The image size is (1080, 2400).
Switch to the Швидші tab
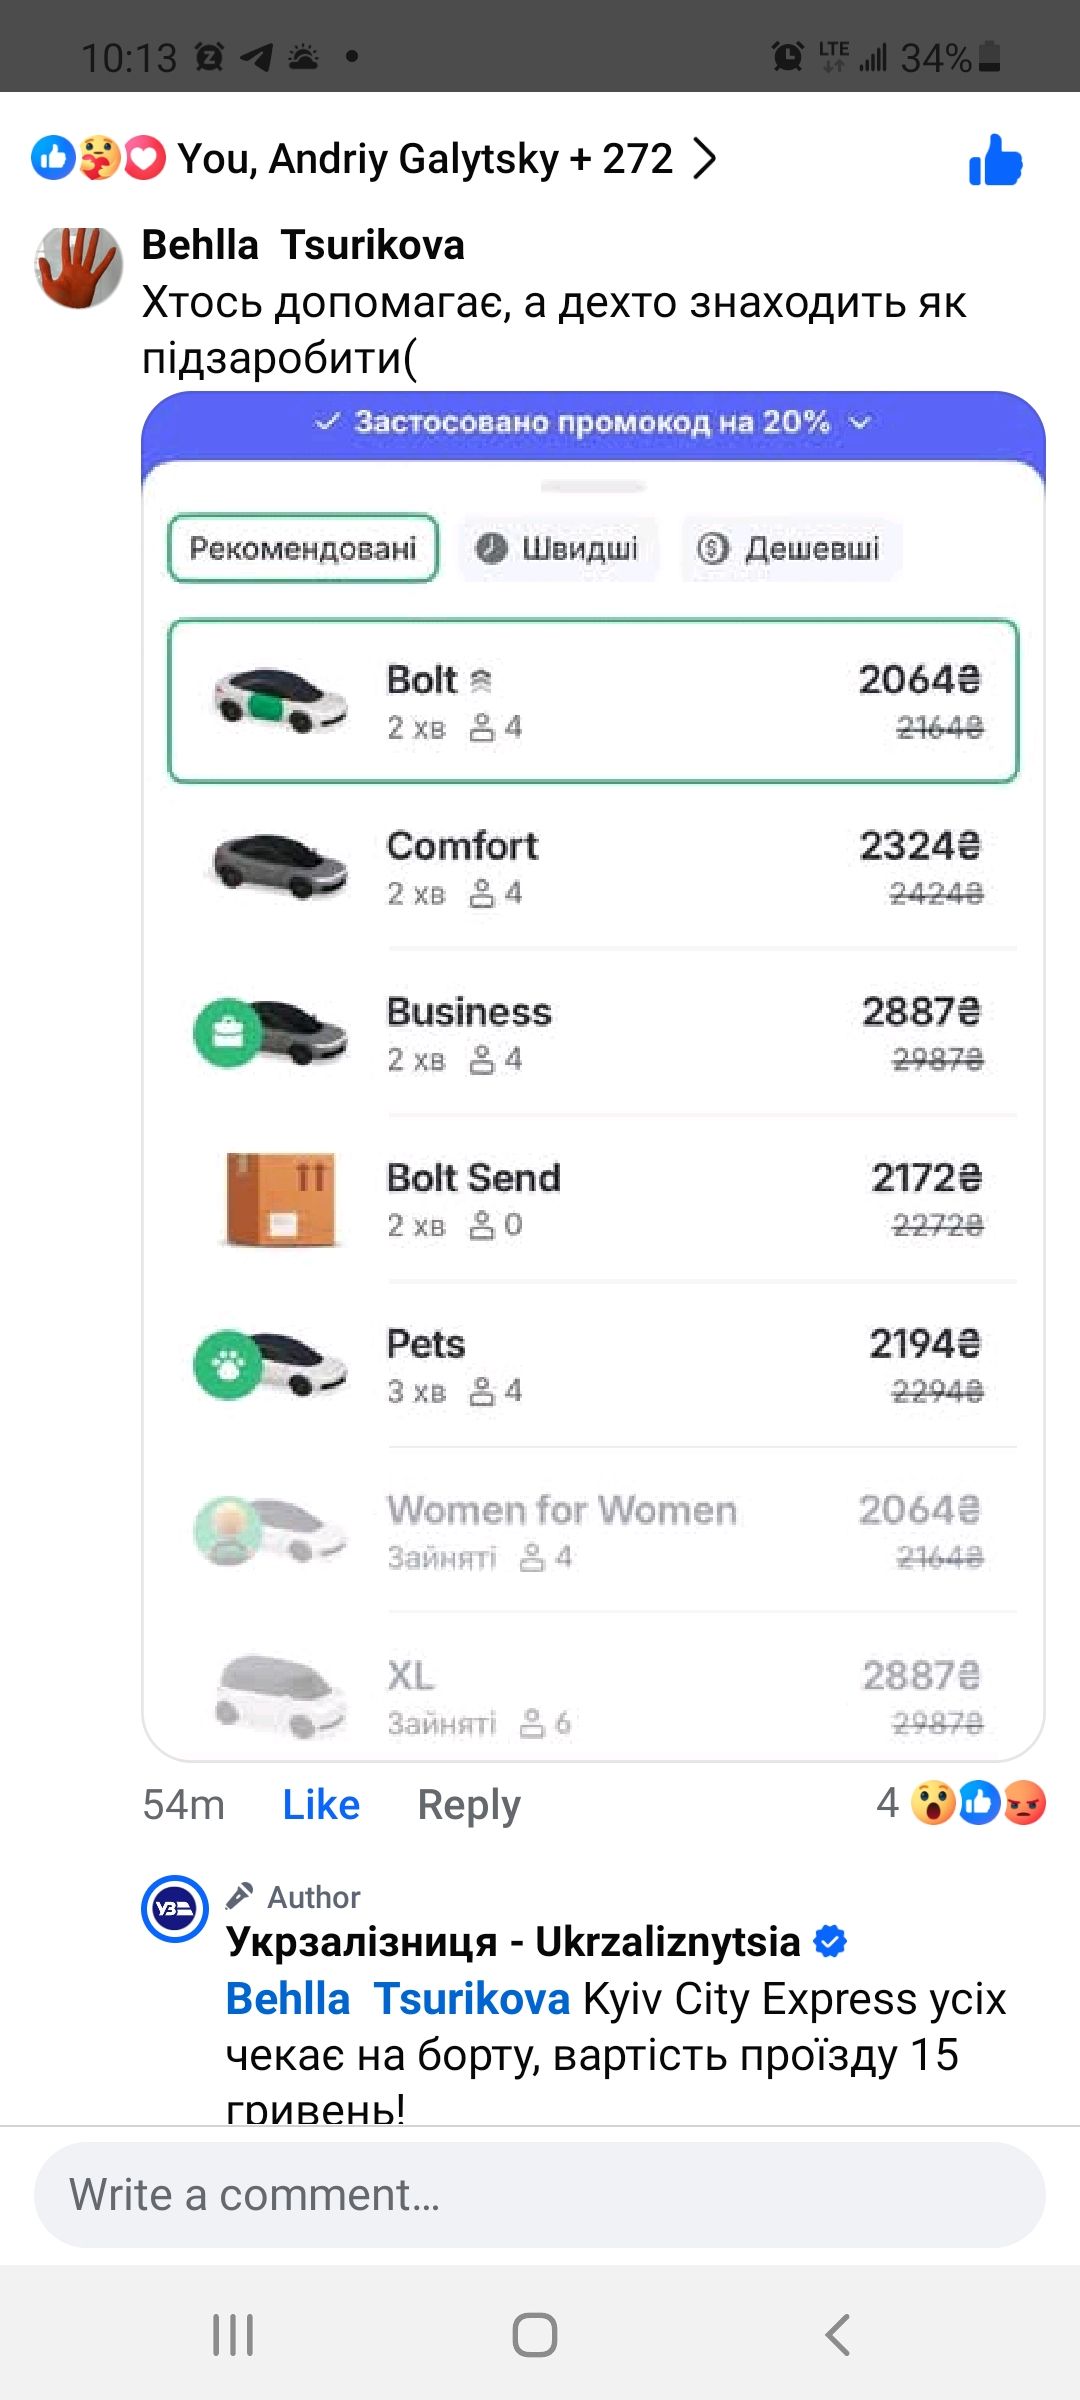click(559, 548)
